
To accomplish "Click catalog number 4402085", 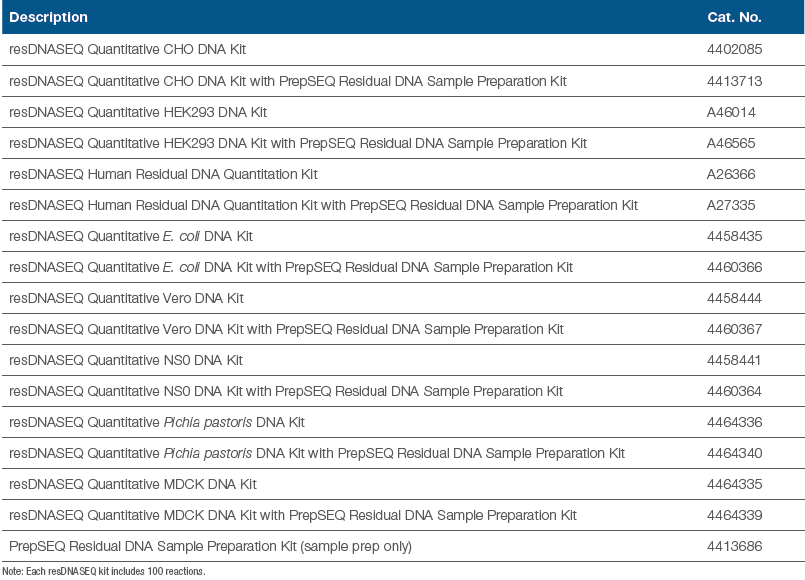I will click(x=734, y=49).
